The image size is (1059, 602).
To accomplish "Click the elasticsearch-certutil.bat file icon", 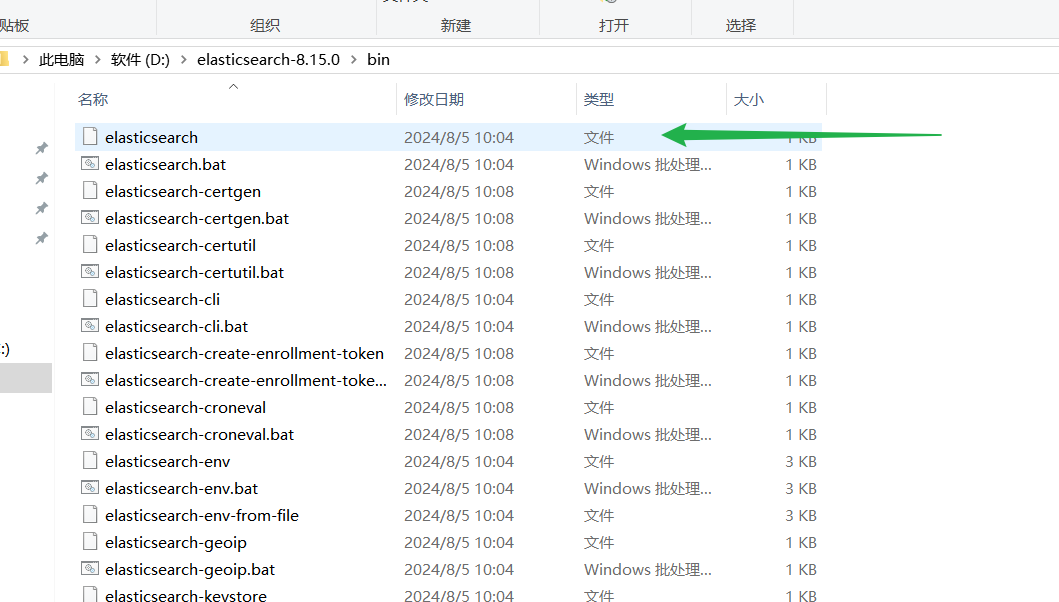I will [x=90, y=272].
